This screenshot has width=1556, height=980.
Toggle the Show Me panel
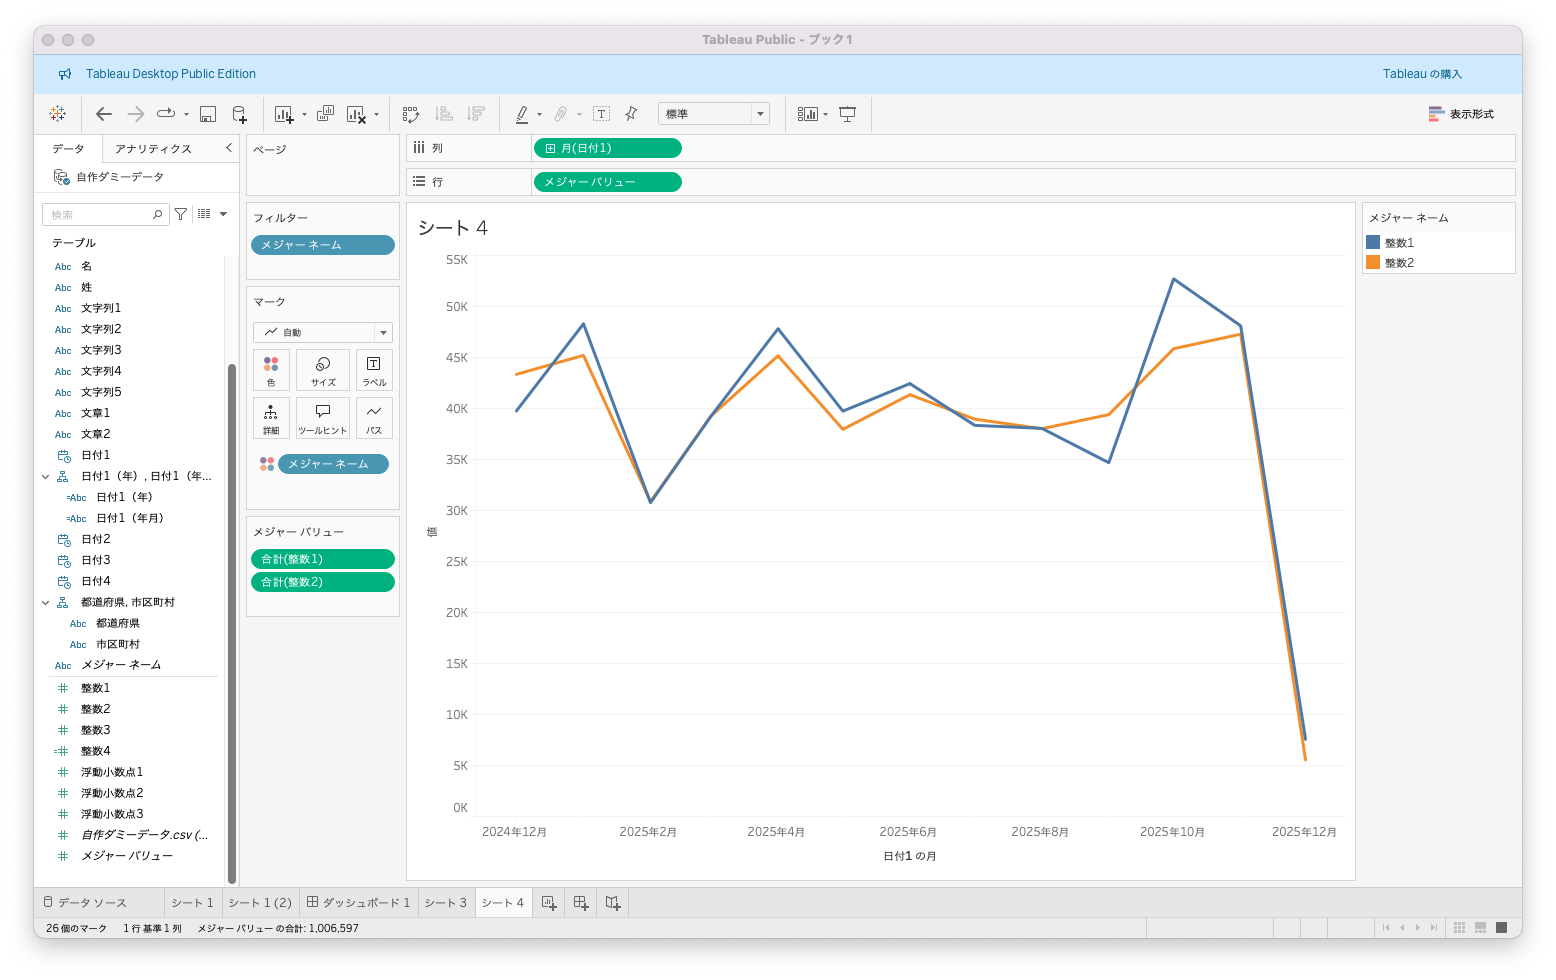click(x=1460, y=114)
